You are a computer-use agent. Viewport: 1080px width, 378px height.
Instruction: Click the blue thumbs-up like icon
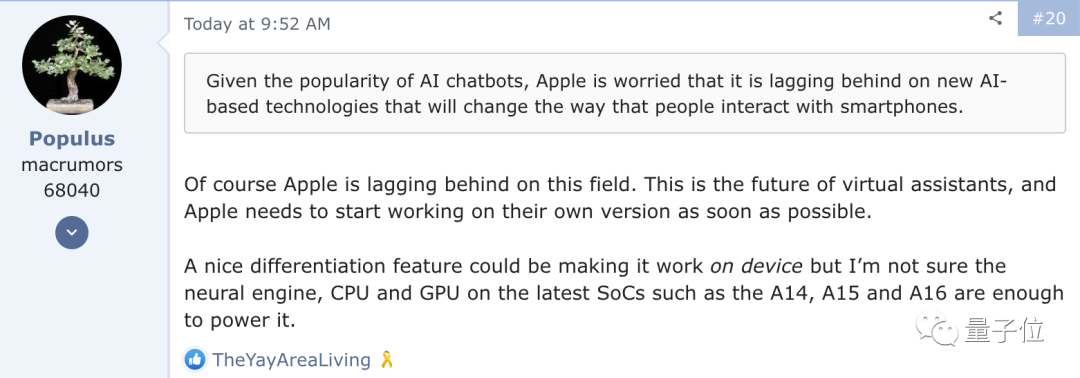196,359
